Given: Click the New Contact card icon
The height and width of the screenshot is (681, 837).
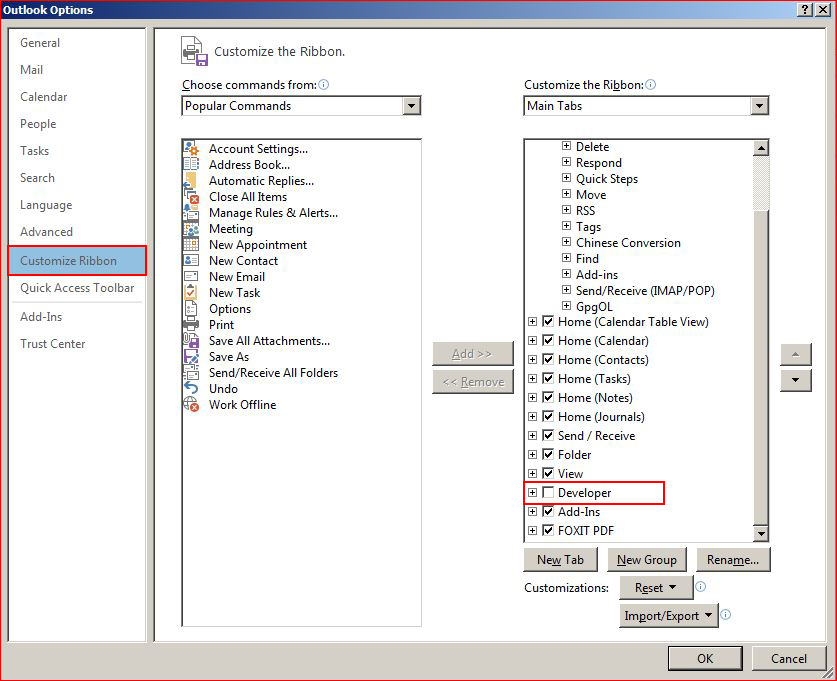Looking at the screenshot, I should tap(191, 260).
